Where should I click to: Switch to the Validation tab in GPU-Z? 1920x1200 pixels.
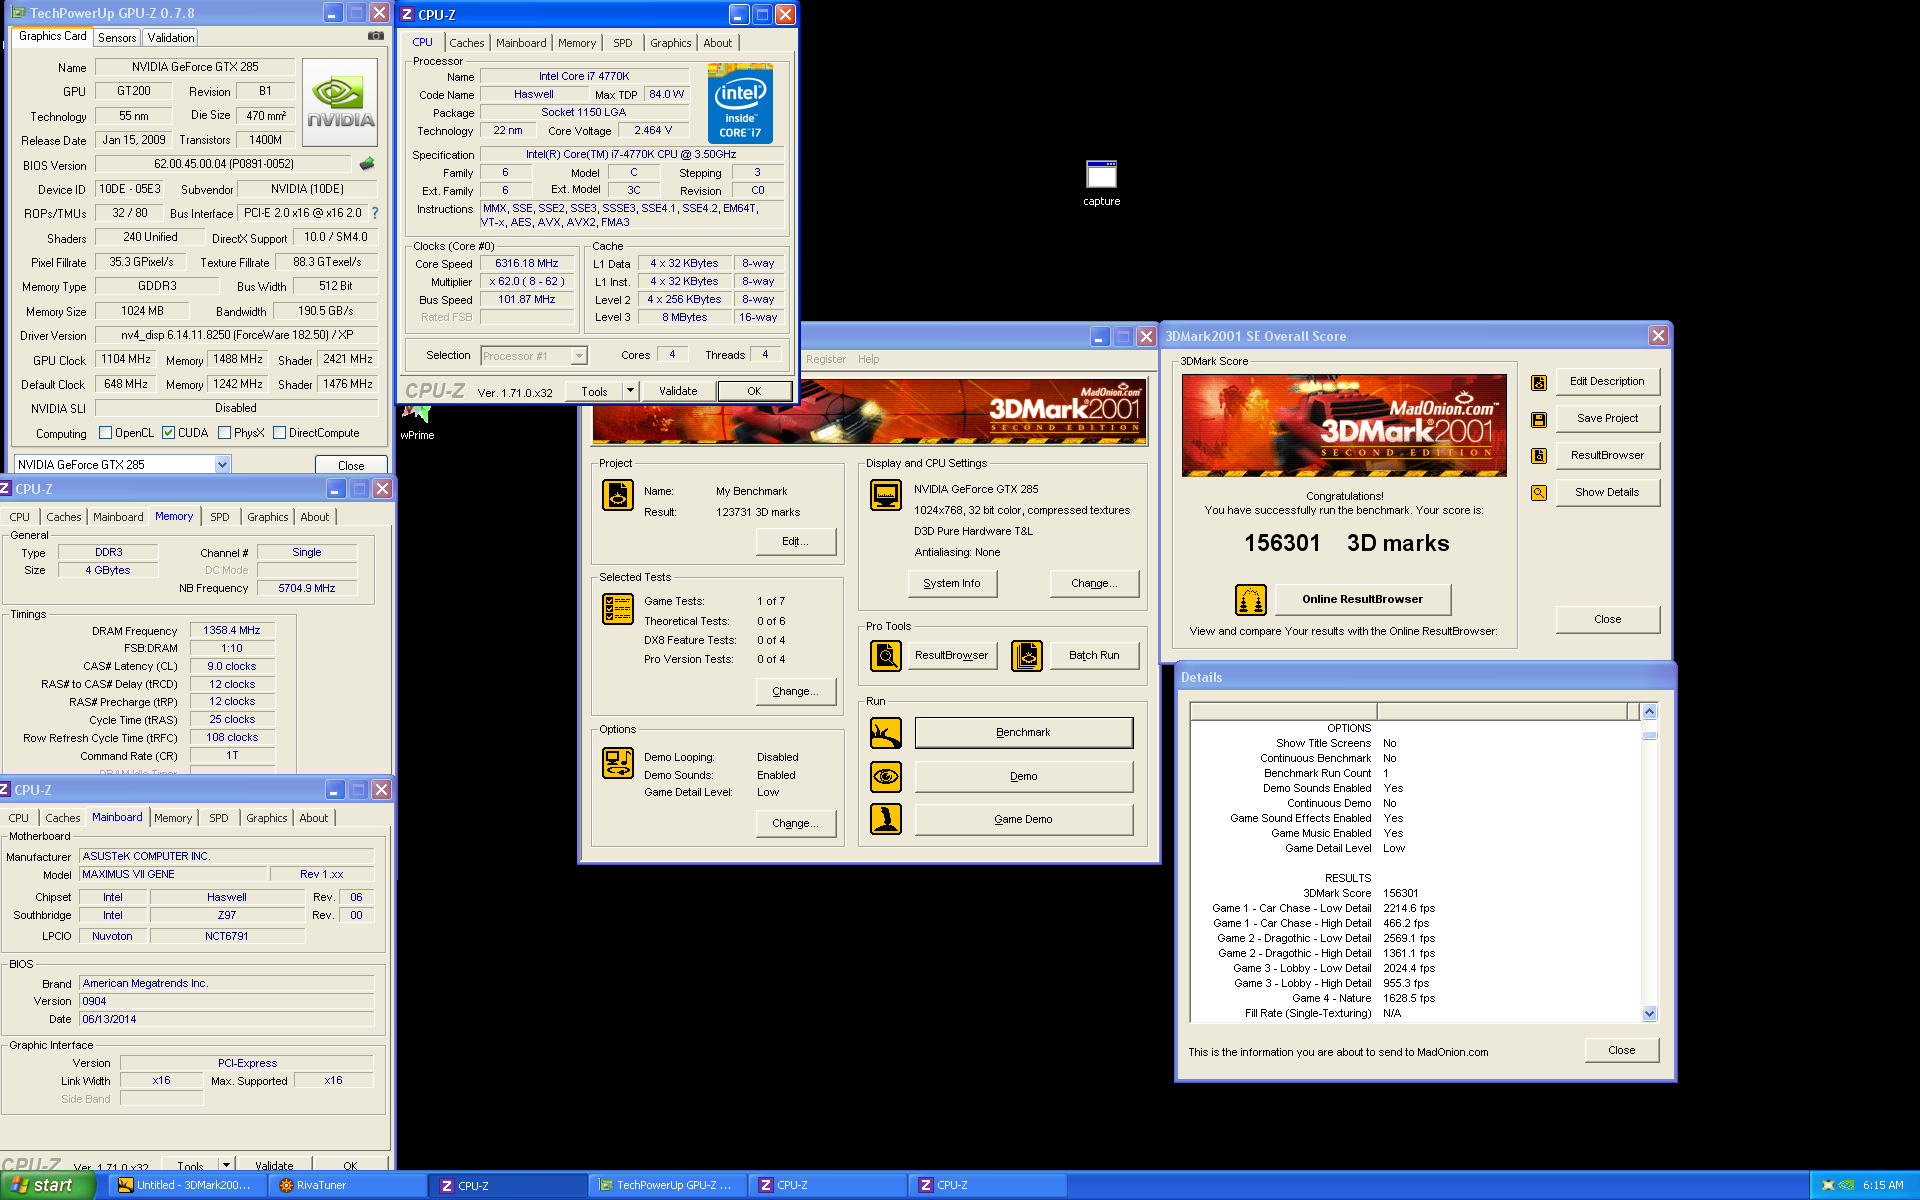(171, 38)
